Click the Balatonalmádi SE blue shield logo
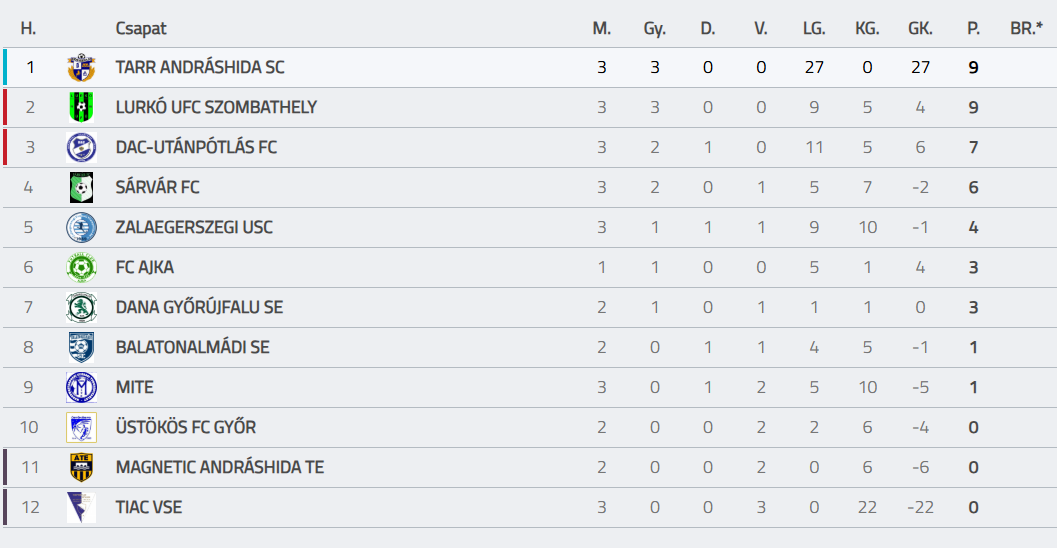Image resolution: width=1057 pixels, height=548 pixels. point(82,348)
